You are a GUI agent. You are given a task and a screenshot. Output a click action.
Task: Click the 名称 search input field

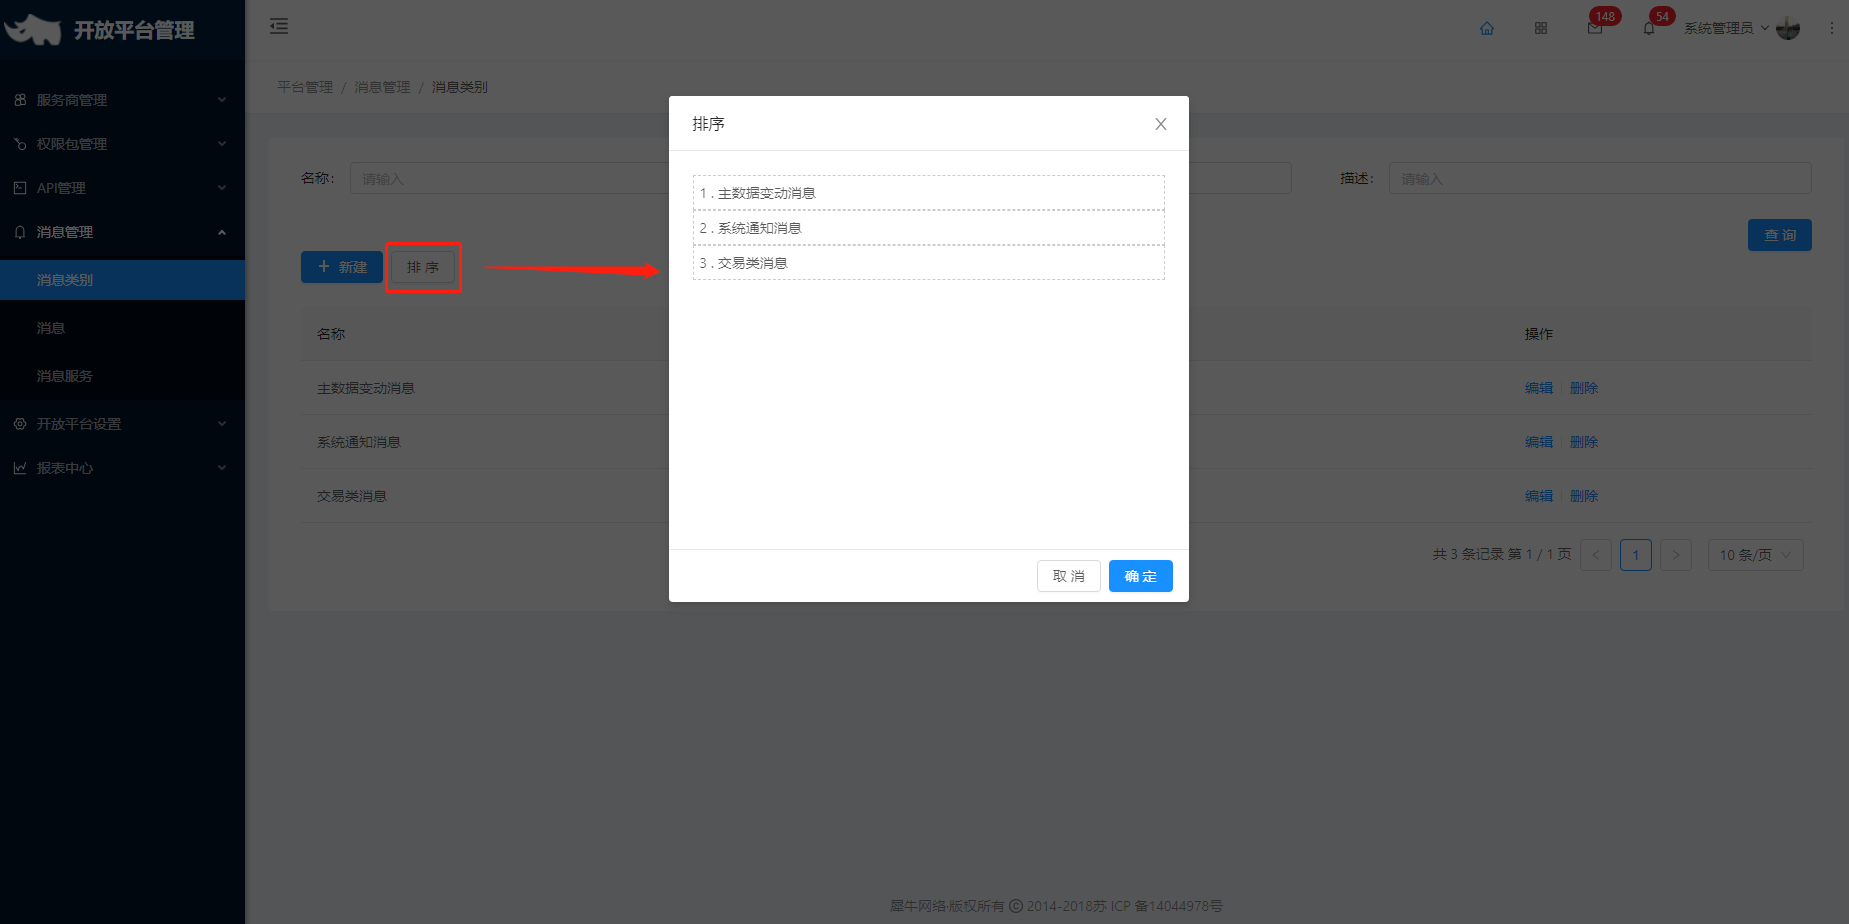pyautogui.click(x=509, y=179)
